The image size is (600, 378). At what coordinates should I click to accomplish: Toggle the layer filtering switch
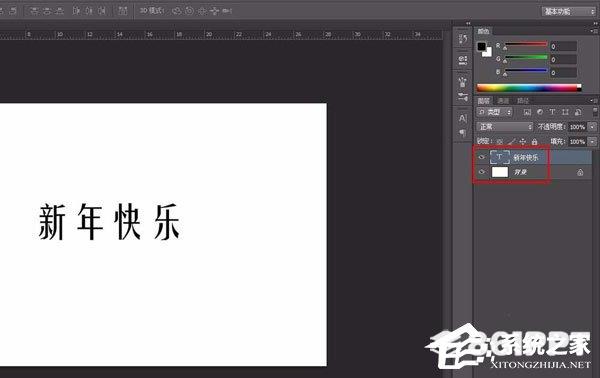click(595, 112)
